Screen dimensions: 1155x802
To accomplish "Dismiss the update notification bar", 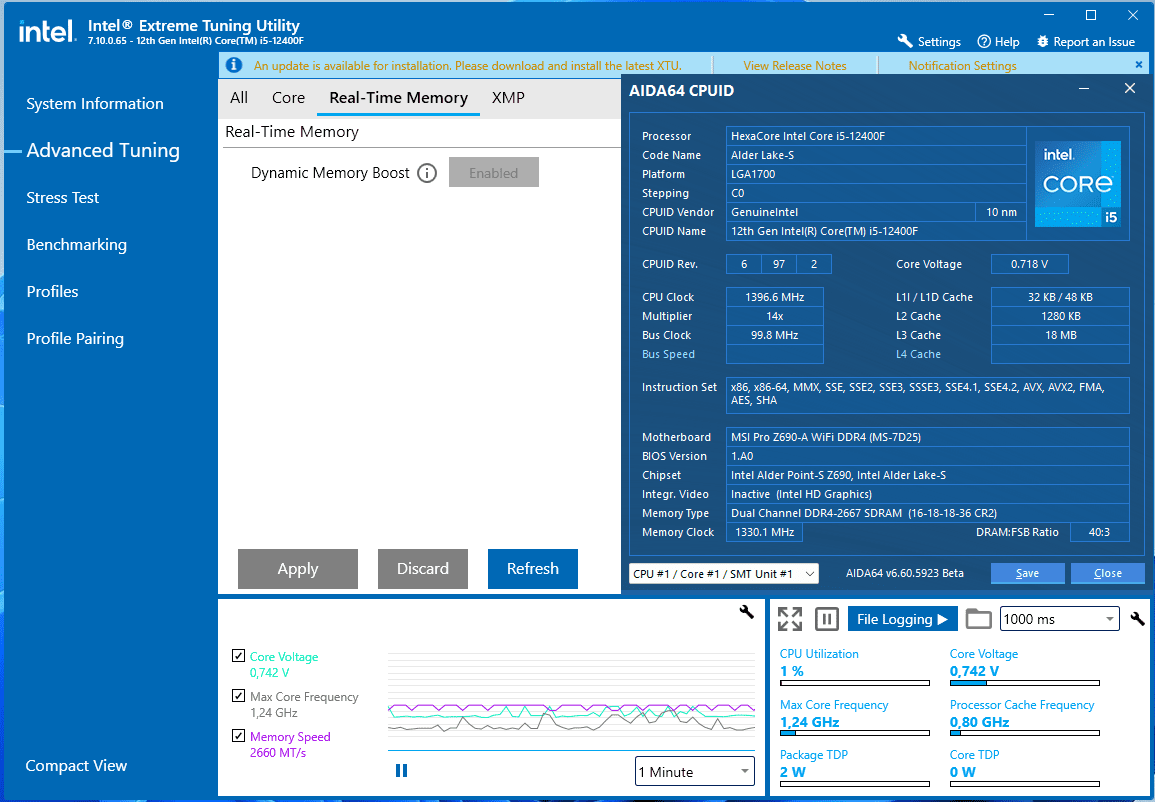I will tap(1139, 65).
